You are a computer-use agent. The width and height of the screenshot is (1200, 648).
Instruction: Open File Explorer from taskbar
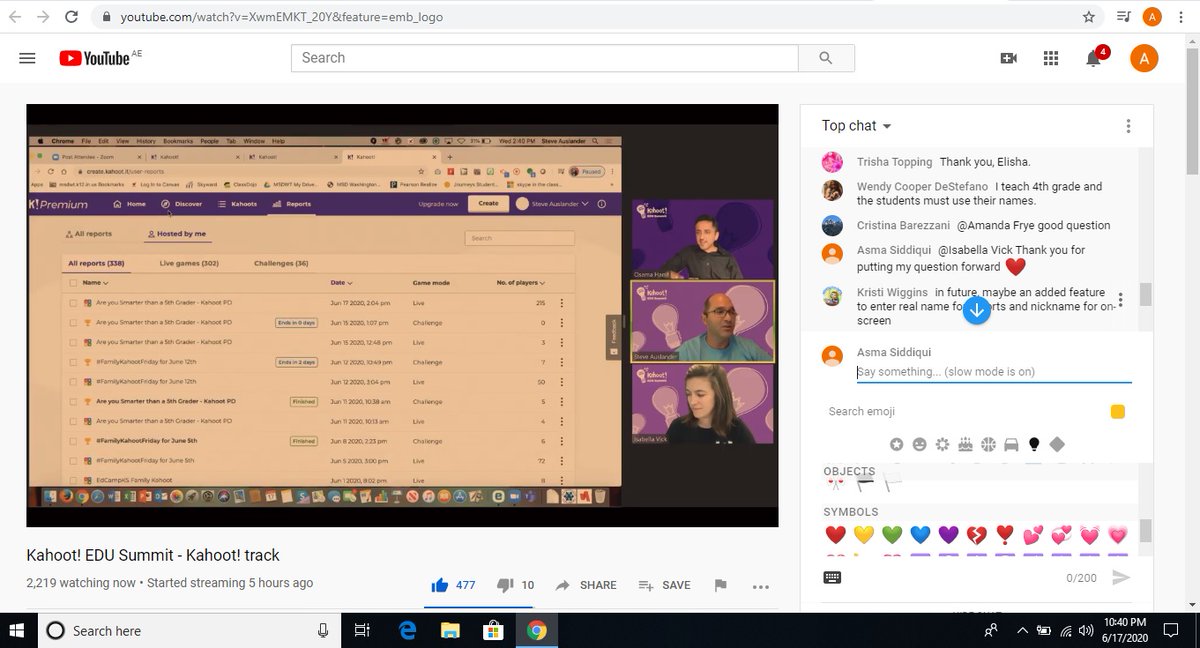point(450,630)
